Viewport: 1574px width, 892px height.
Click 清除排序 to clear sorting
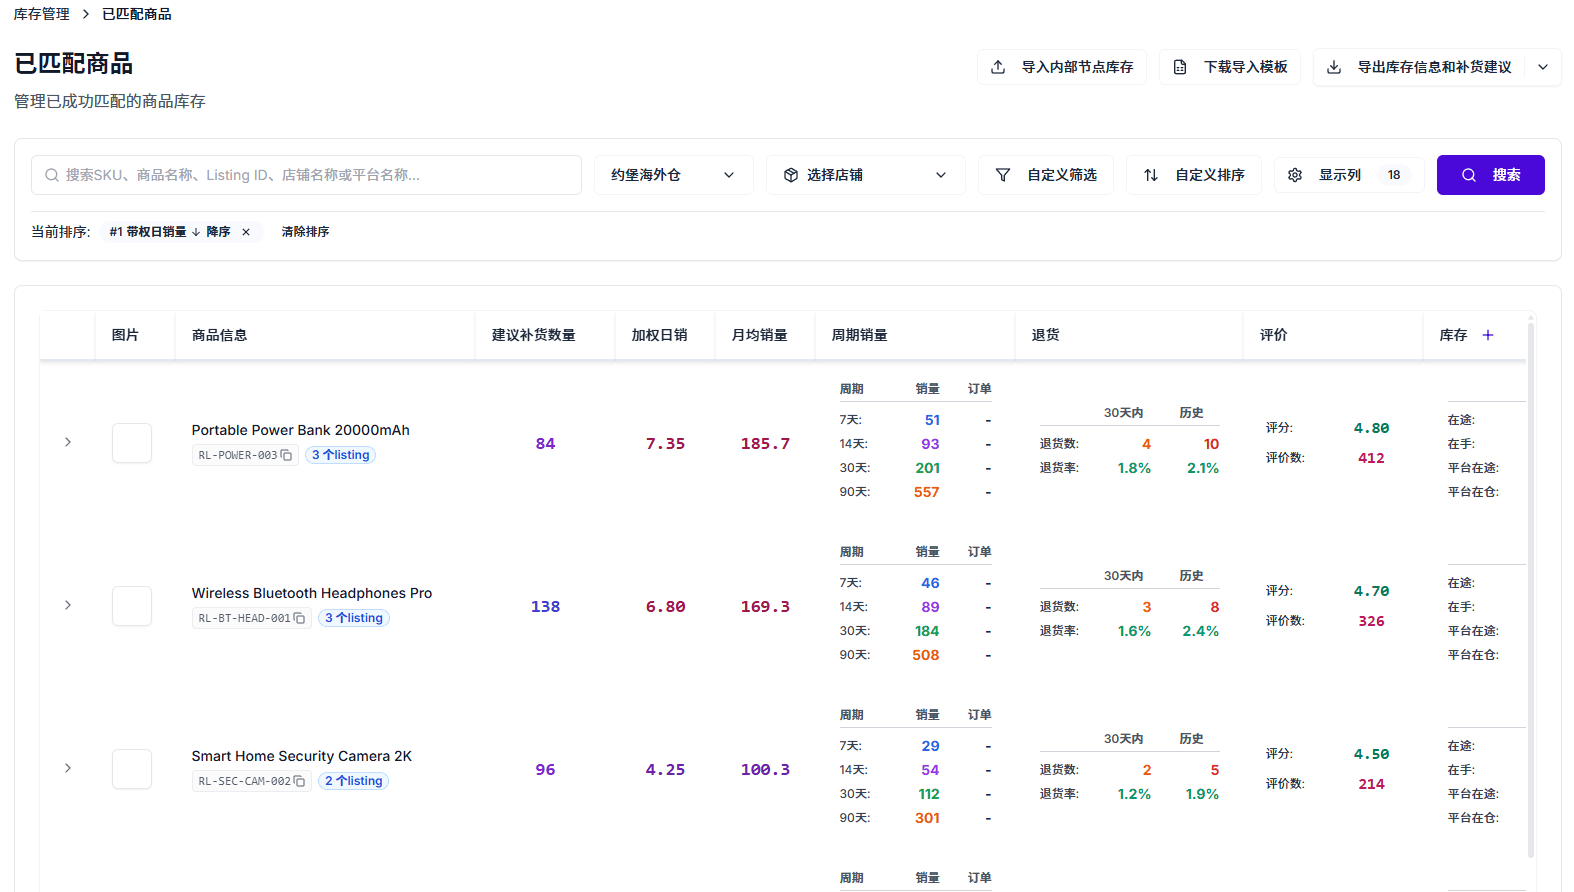click(305, 232)
